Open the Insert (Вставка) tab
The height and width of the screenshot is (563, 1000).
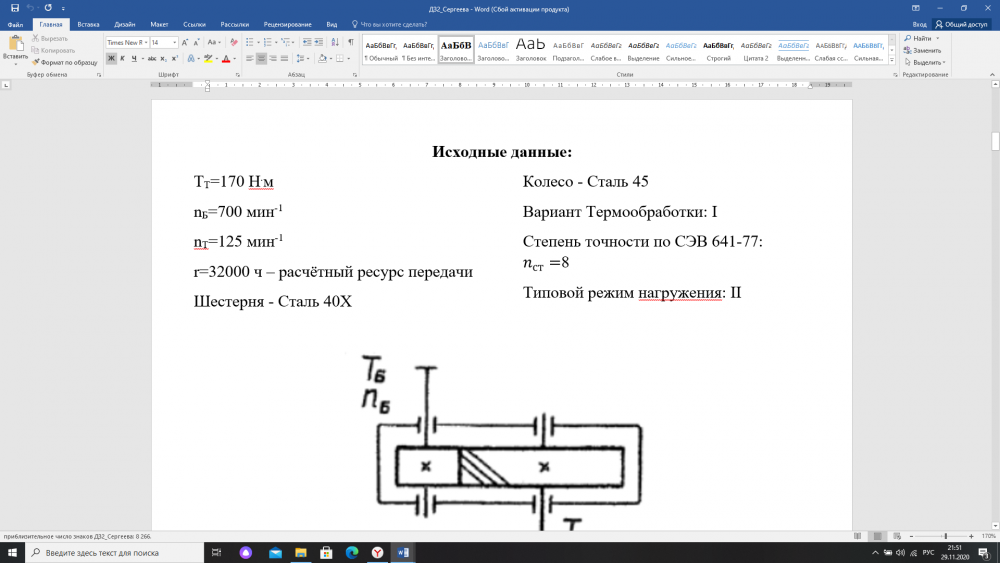(x=88, y=24)
